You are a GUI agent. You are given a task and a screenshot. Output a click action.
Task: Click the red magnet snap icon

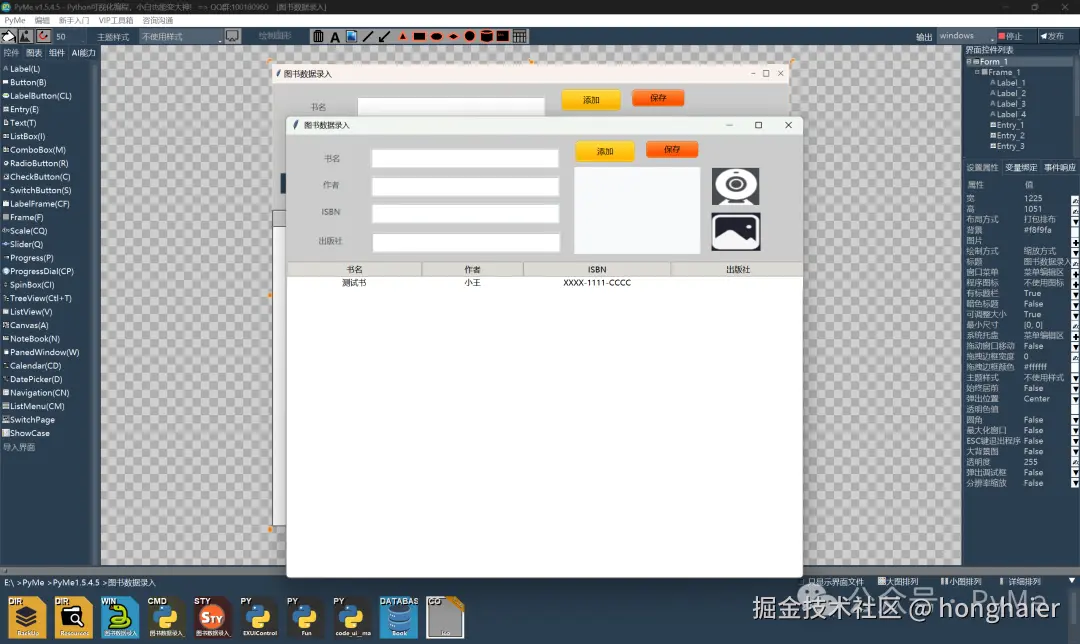click(x=43, y=36)
